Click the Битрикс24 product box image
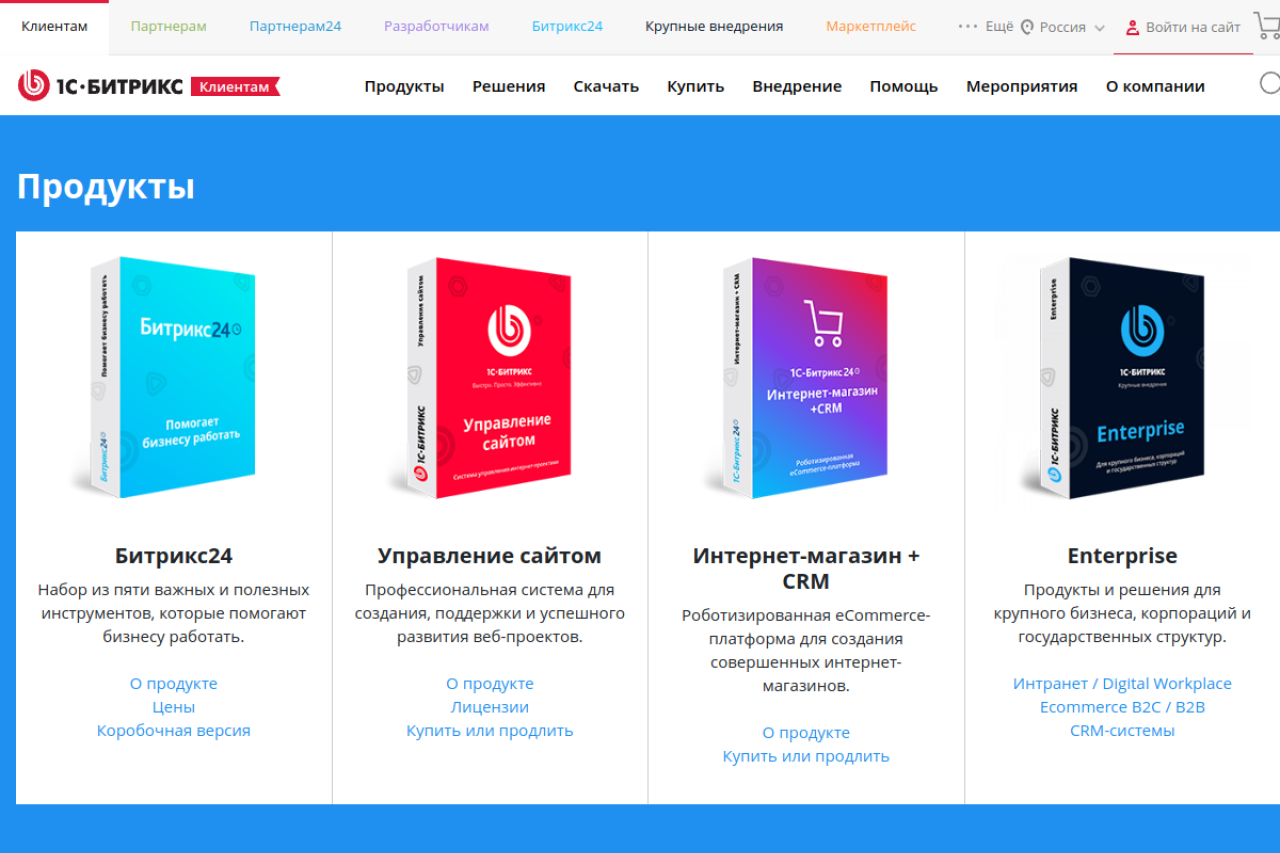This screenshot has height=853, width=1280. 173,377
